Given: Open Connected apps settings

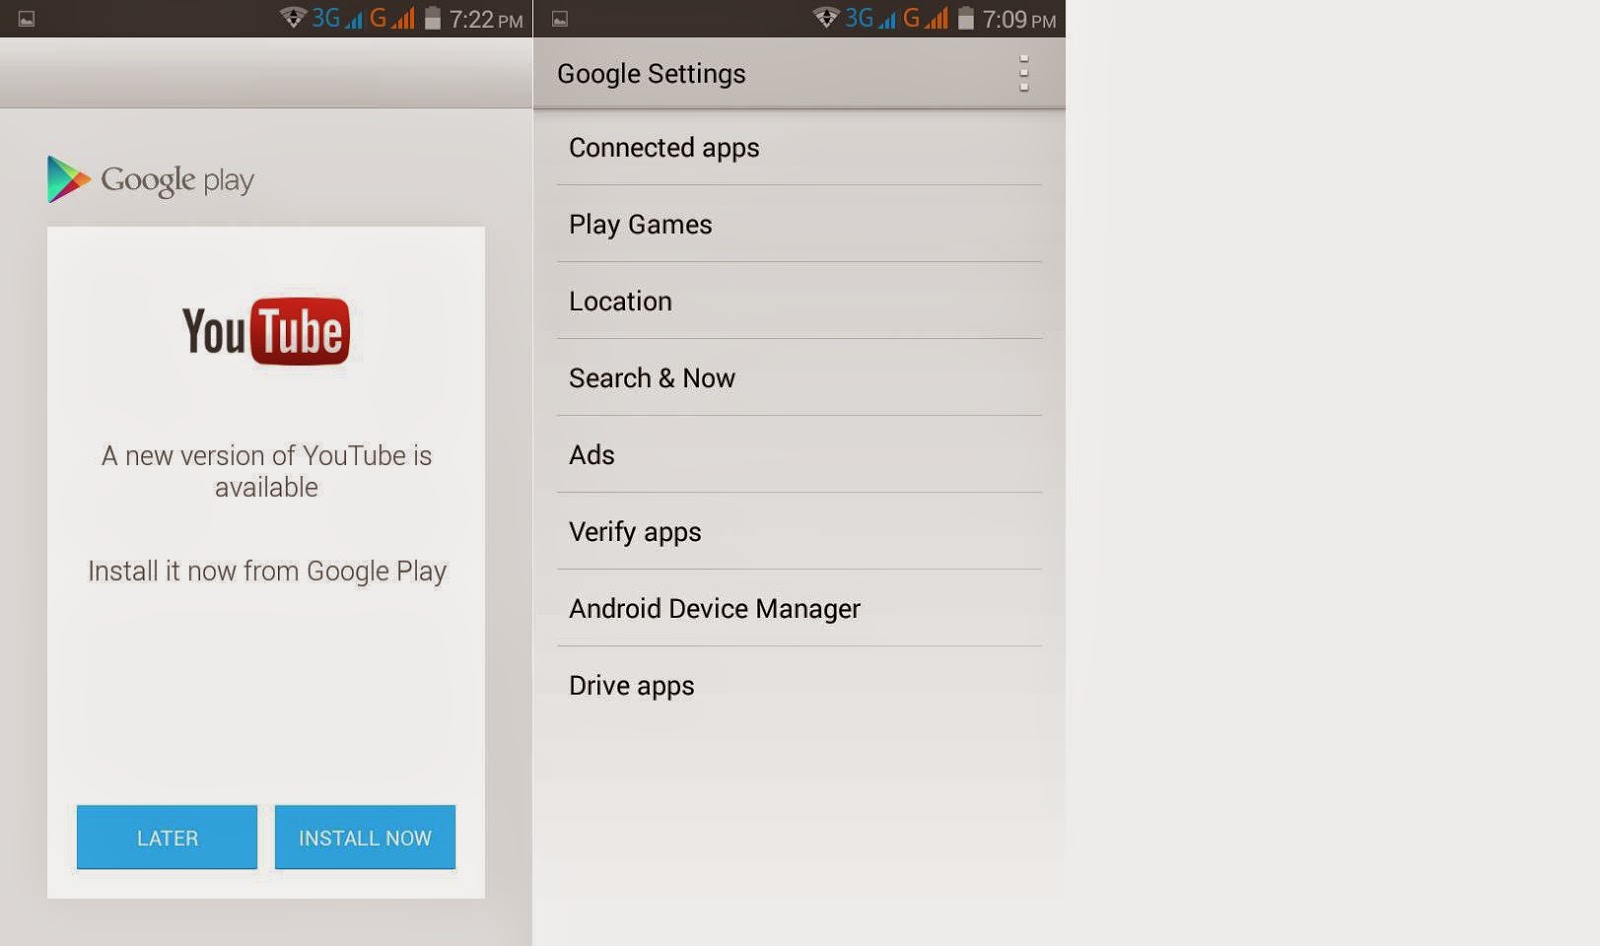Looking at the screenshot, I should click(799, 147).
